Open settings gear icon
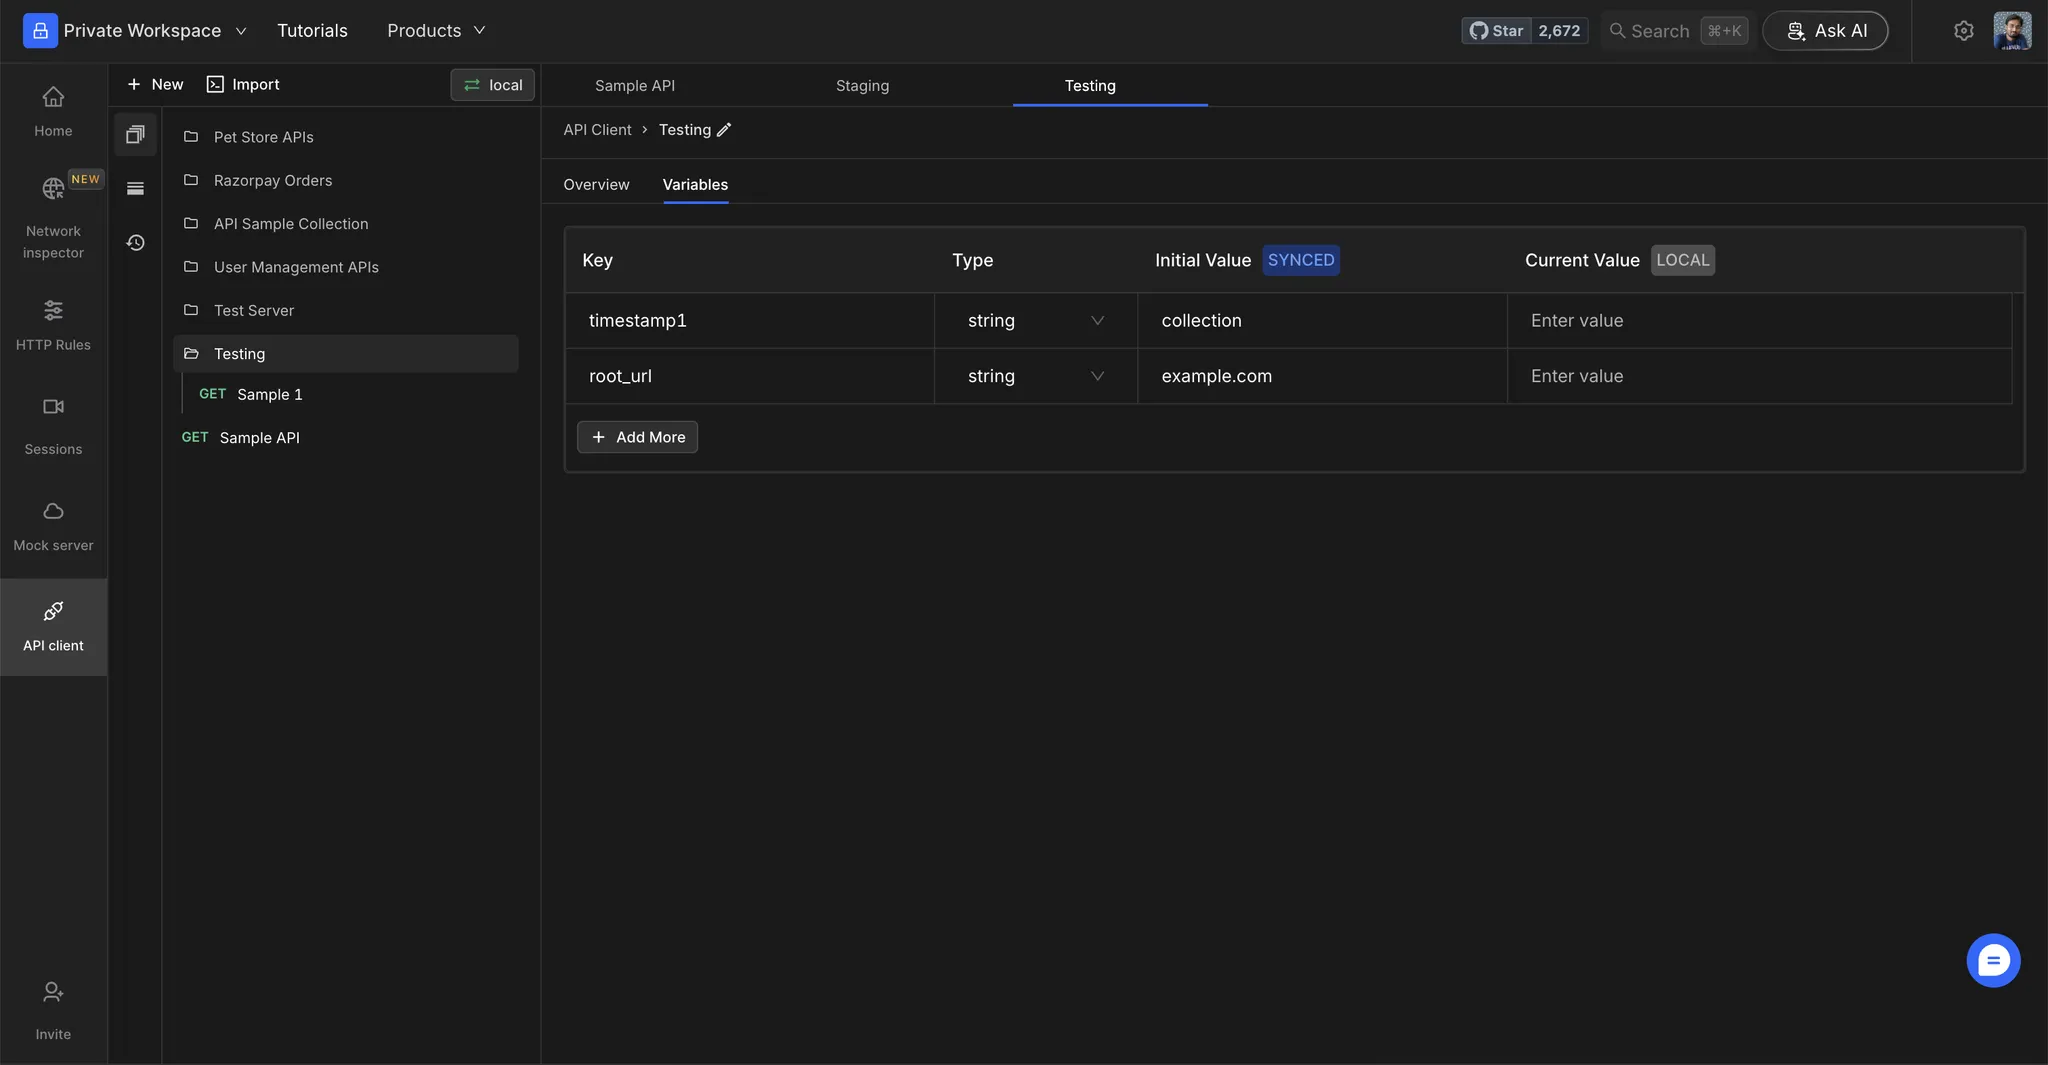 (1963, 31)
